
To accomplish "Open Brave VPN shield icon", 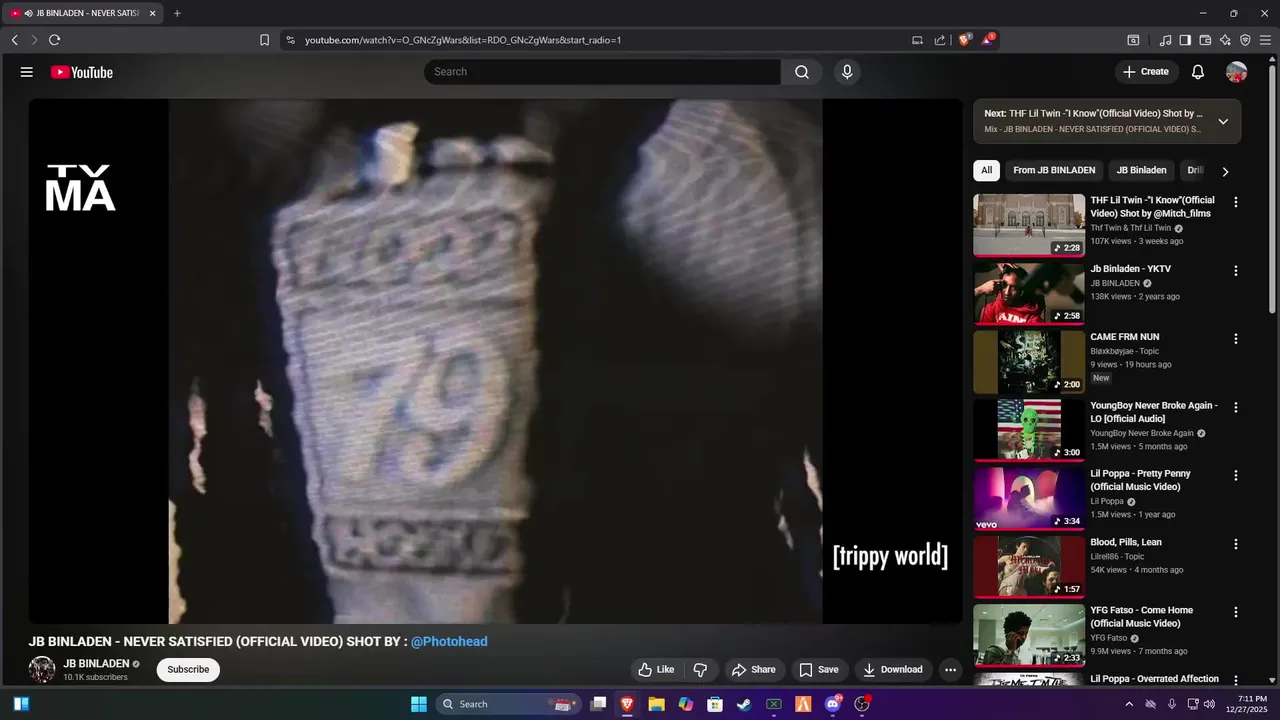I will pyautogui.click(x=1245, y=40).
